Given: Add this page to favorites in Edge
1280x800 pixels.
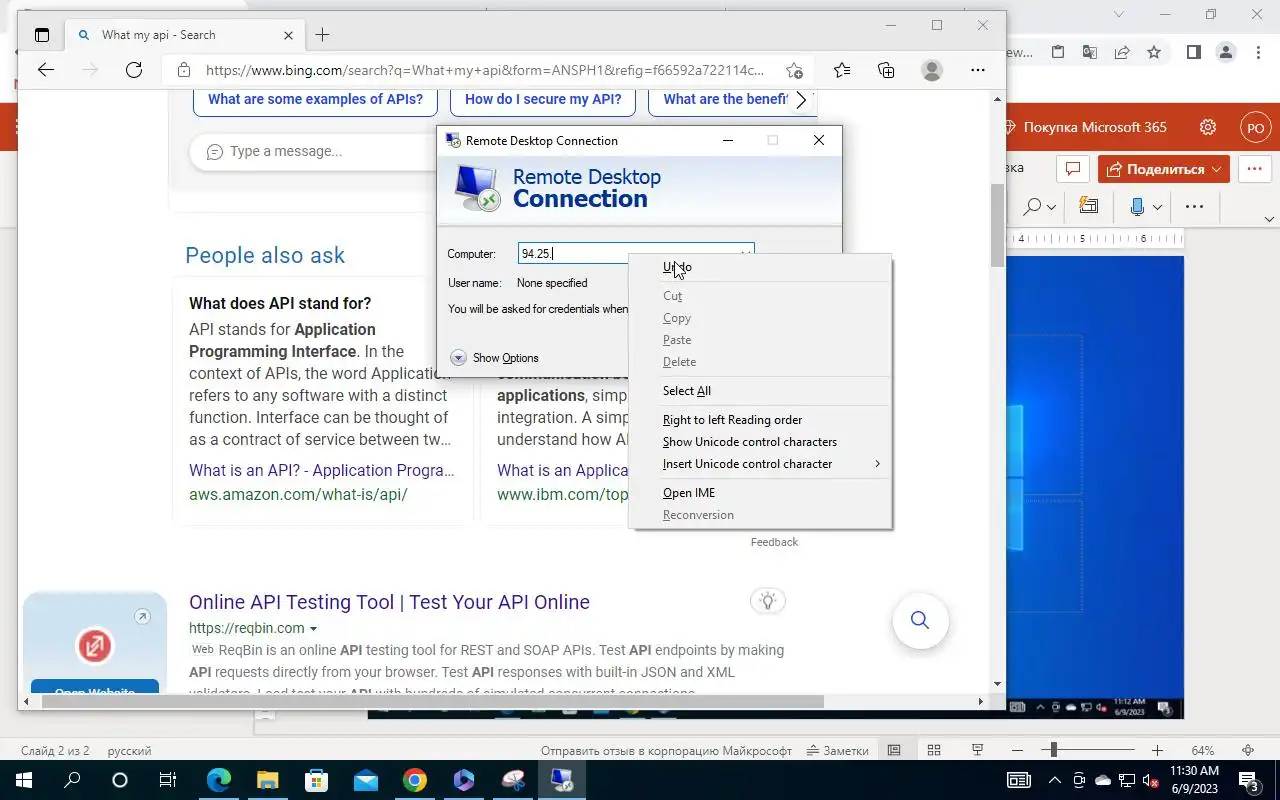Looking at the screenshot, I should pos(794,70).
